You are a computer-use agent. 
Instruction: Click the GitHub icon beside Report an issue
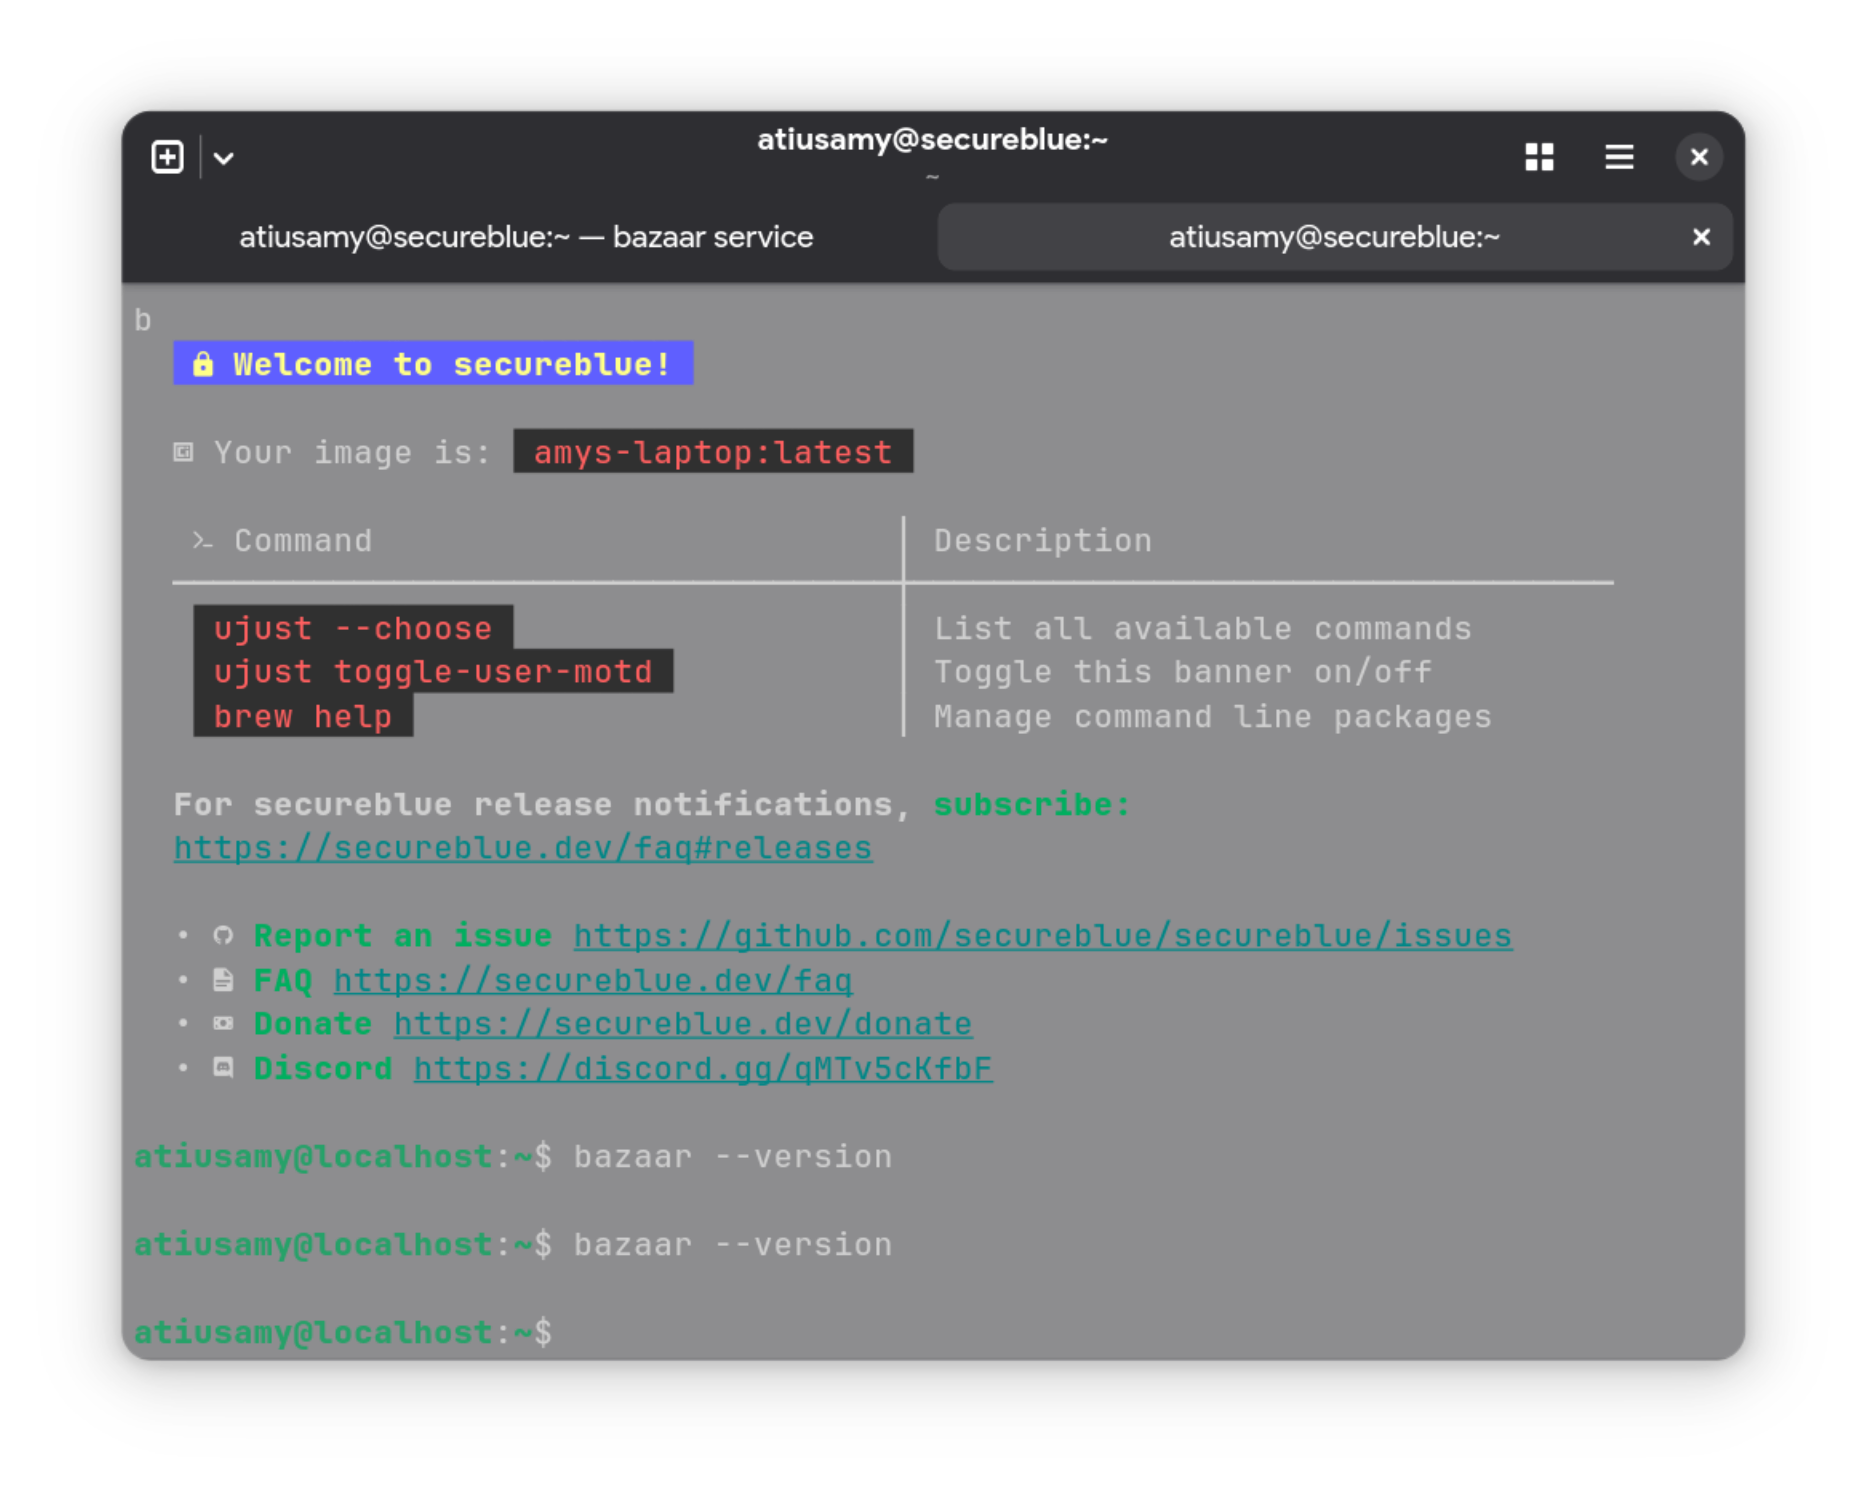223,936
